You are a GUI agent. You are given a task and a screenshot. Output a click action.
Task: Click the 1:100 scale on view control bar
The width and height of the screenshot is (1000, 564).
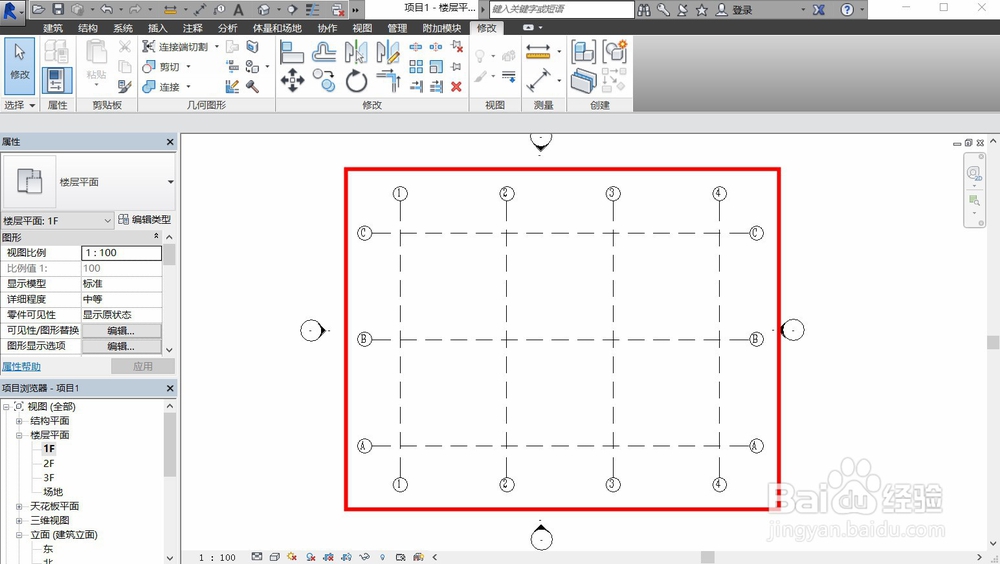coord(217,558)
